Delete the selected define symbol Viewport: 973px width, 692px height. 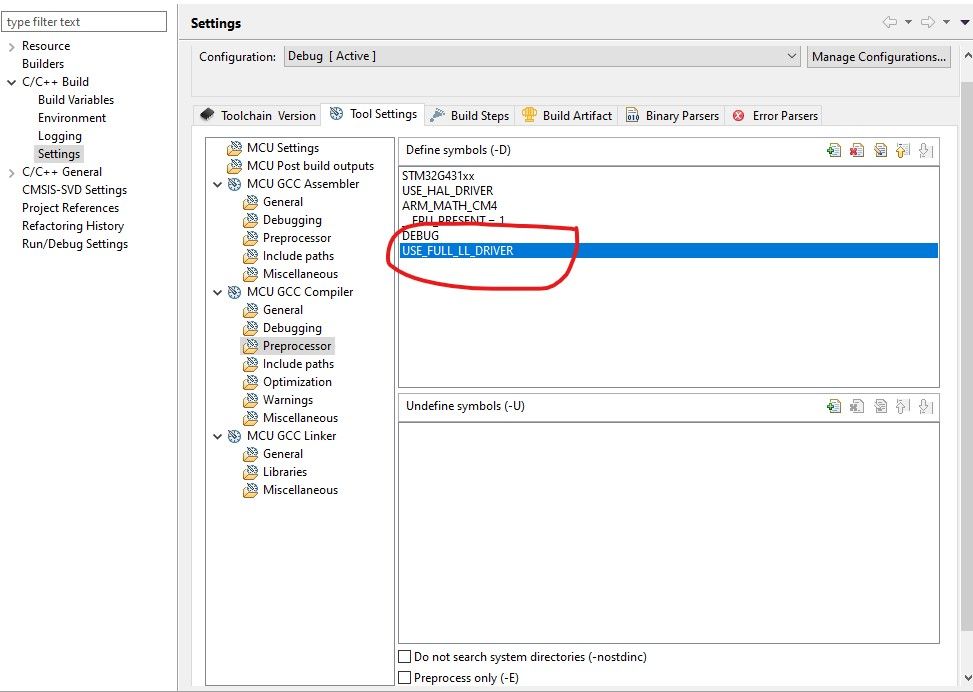tap(857, 150)
